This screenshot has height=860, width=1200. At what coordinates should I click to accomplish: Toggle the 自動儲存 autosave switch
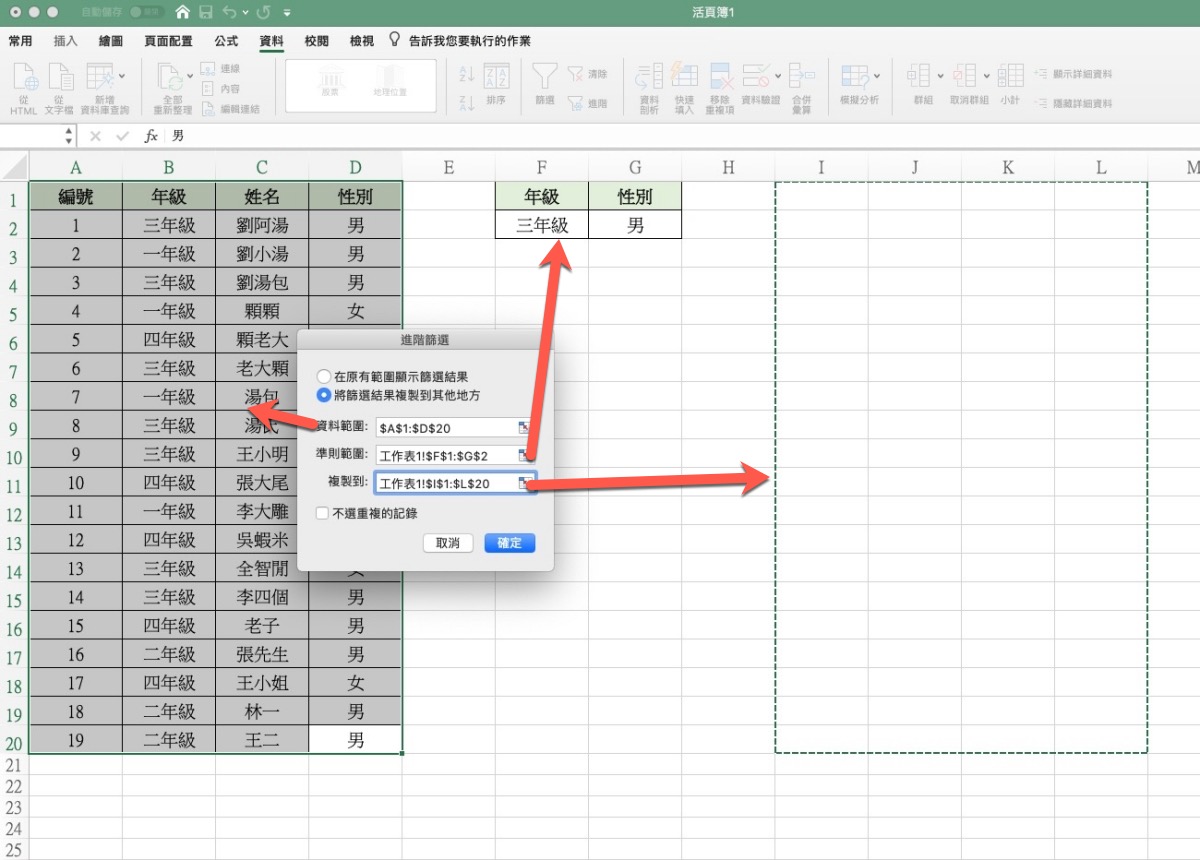146,13
